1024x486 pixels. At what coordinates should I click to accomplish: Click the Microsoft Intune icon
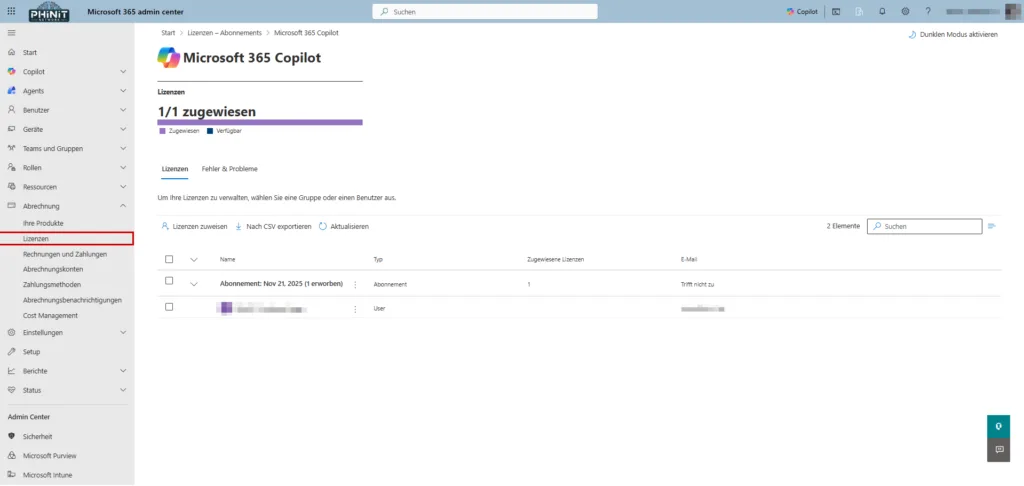11,475
